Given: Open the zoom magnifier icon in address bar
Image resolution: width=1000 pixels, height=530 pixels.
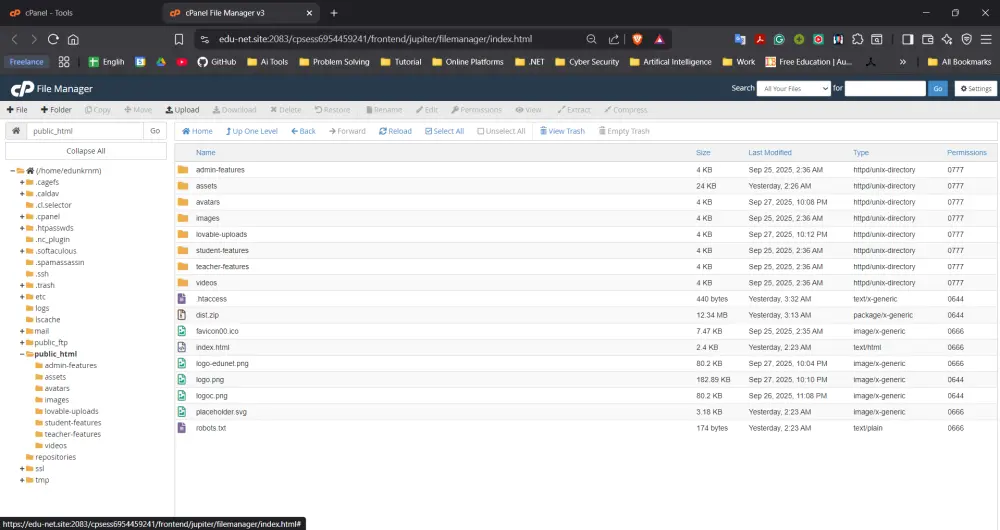Looking at the screenshot, I should [591, 39].
